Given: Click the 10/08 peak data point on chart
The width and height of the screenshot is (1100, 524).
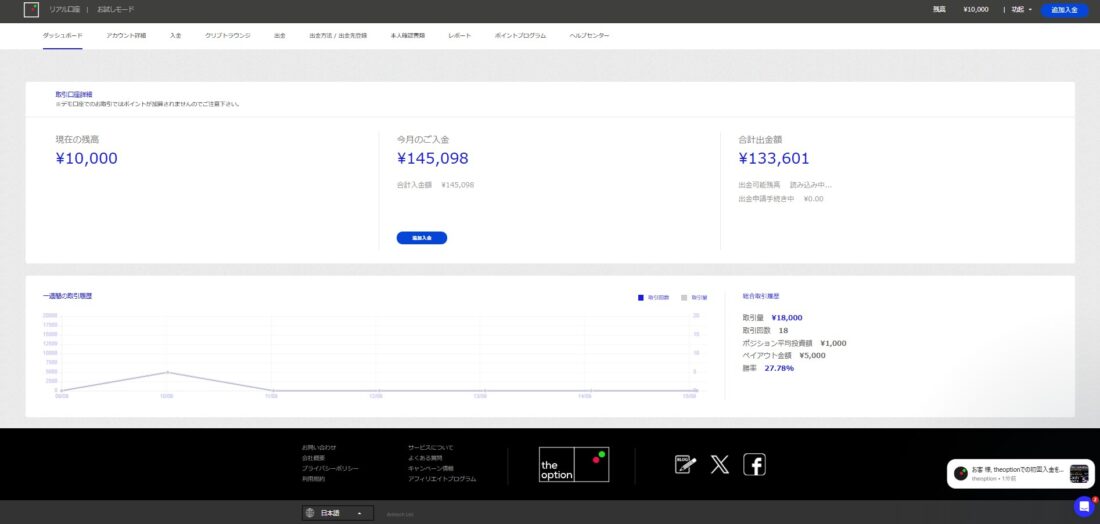Looking at the screenshot, I should click(x=166, y=372).
